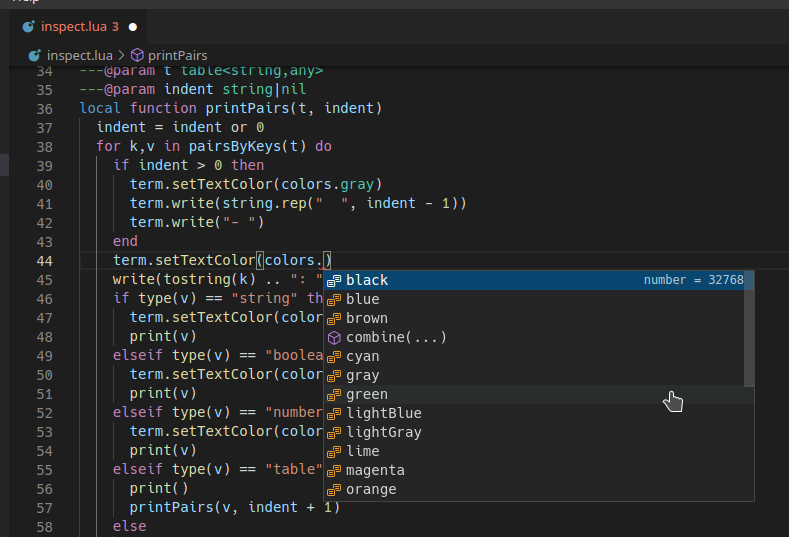789x537 pixels.
Task: Click the field icon next to green
Action: pos(334,396)
